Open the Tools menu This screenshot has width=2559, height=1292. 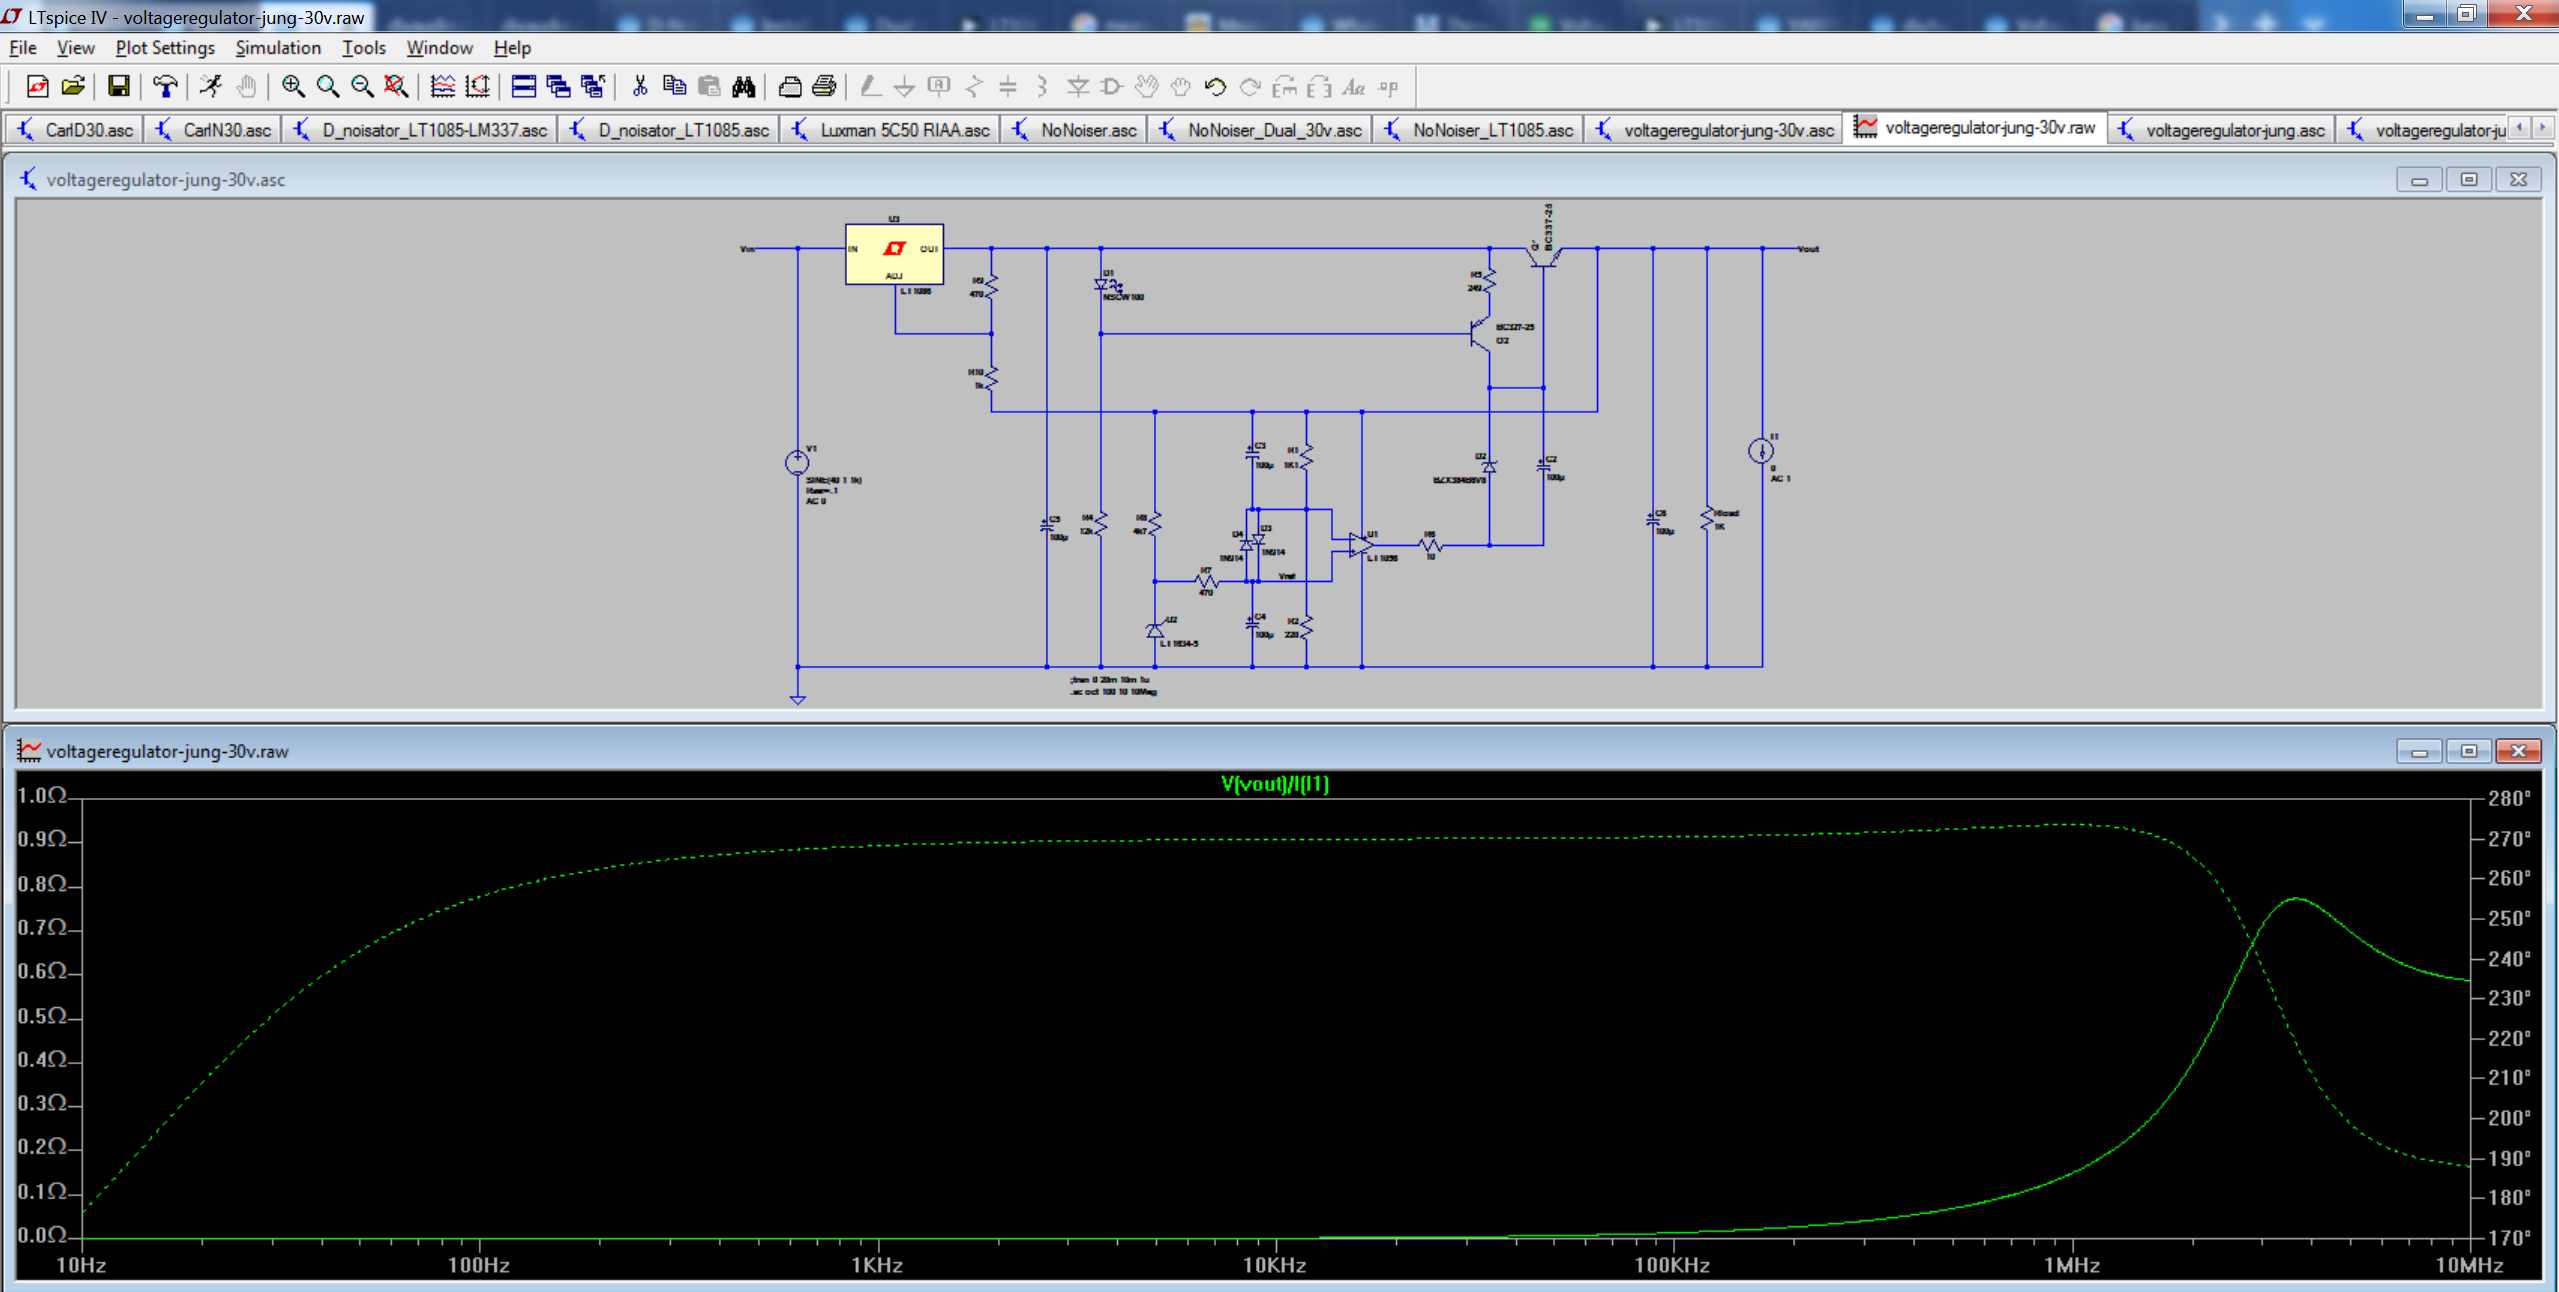363,48
